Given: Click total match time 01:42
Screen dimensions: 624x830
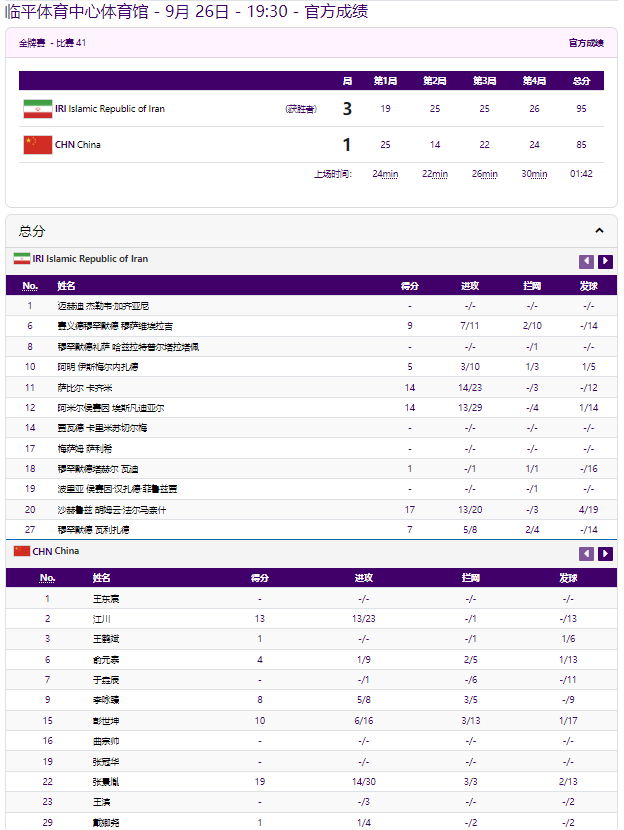Looking at the screenshot, I should point(581,174).
